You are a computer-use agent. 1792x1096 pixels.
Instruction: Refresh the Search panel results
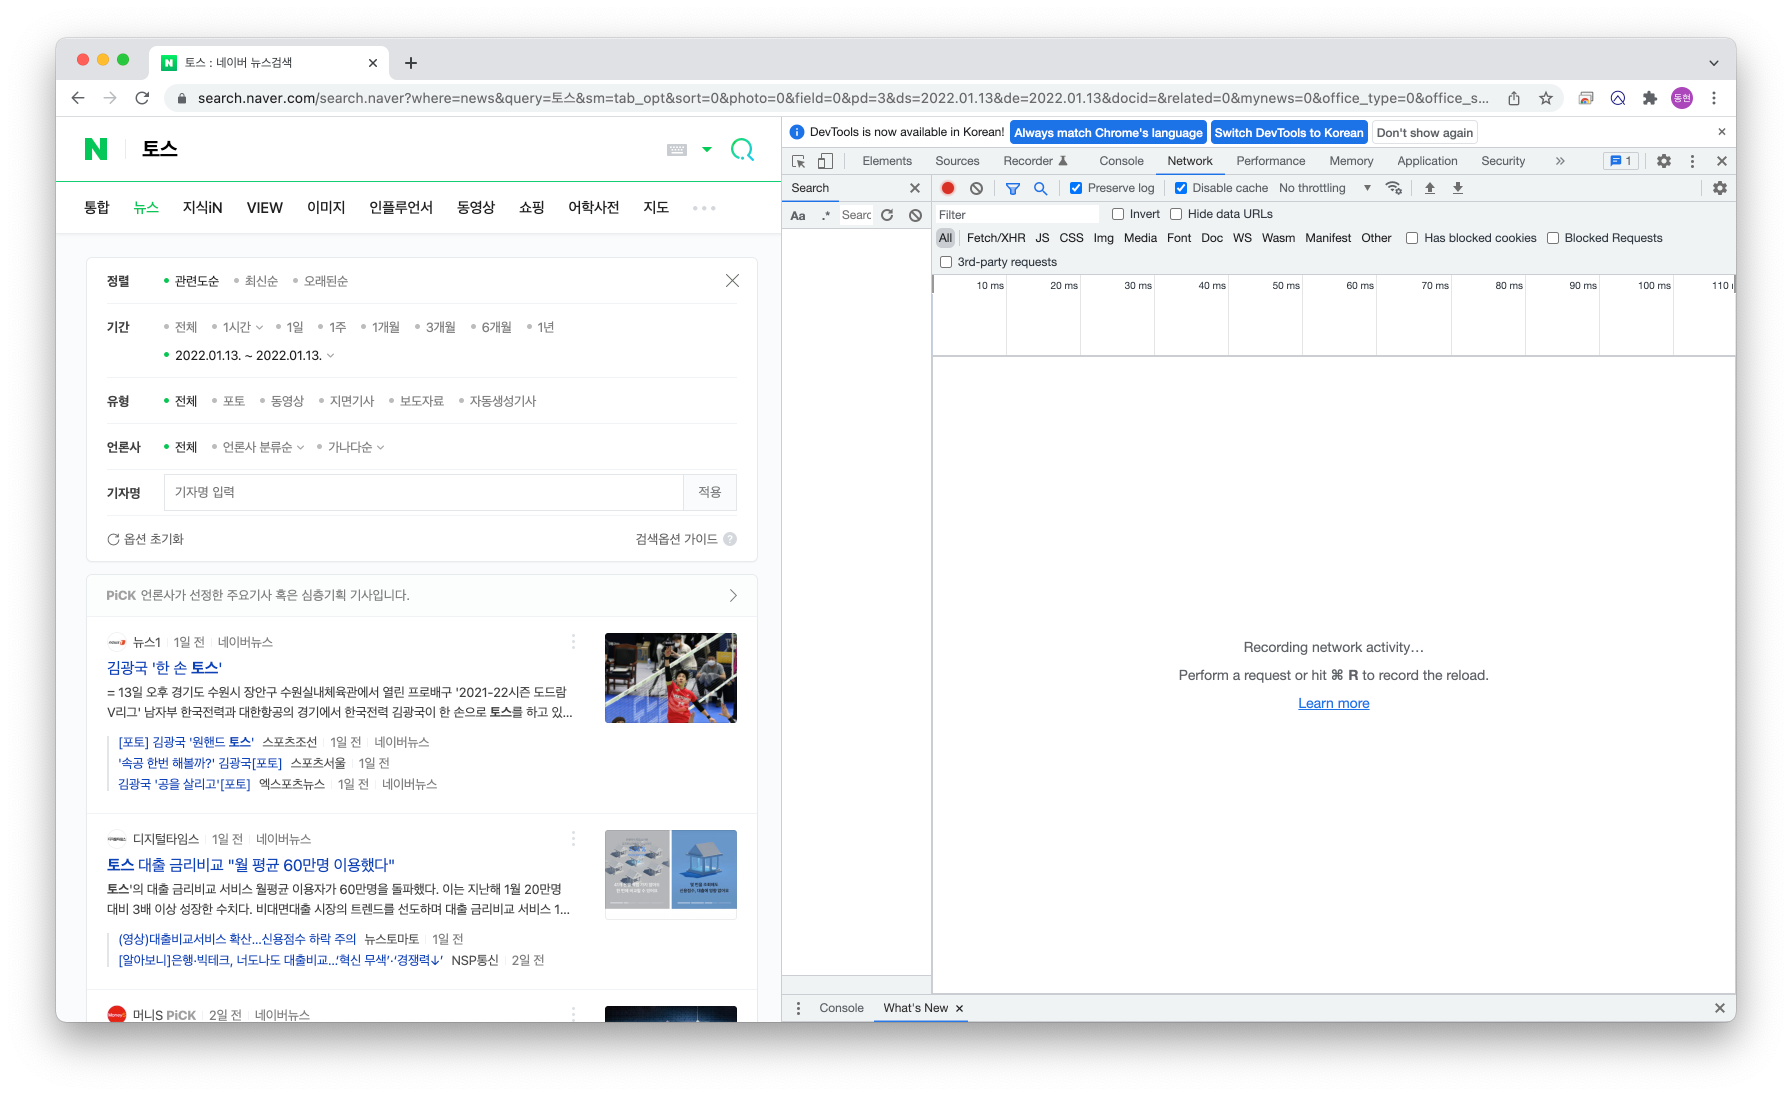(x=887, y=215)
